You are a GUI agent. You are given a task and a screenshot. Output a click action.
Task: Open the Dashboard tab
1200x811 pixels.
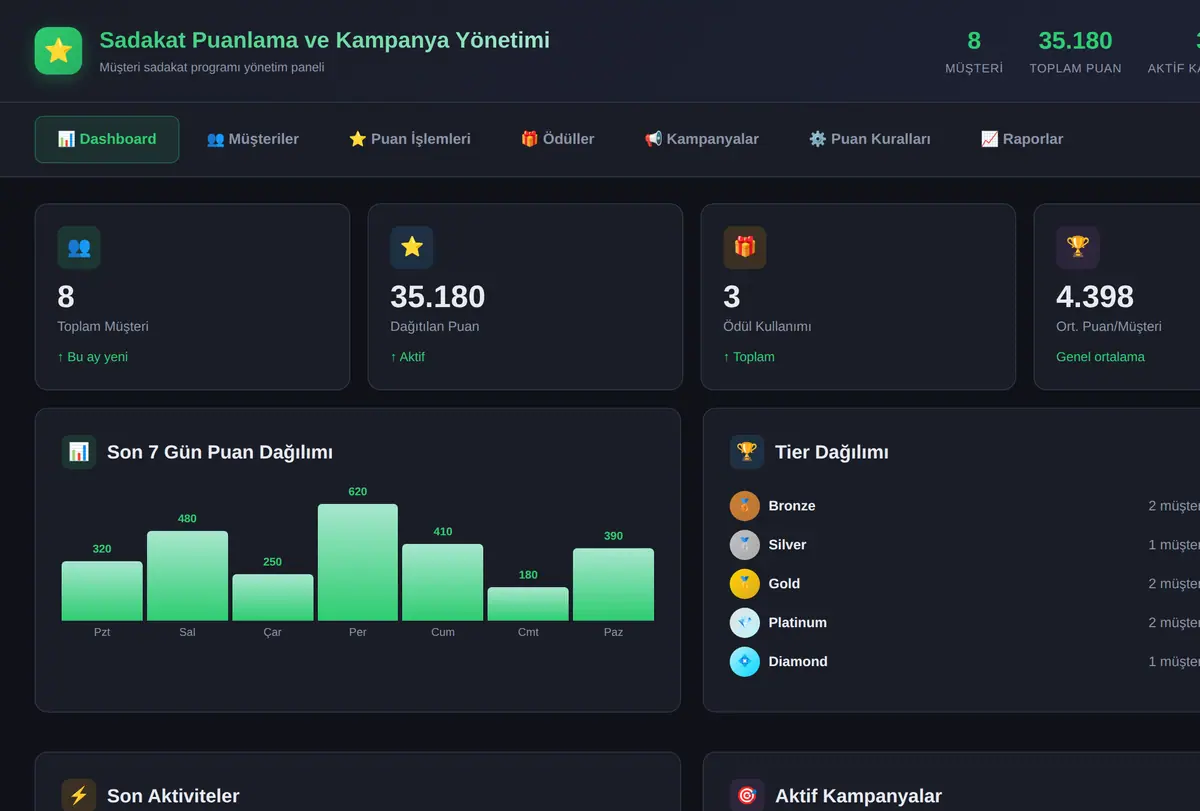(x=107, y=139)
